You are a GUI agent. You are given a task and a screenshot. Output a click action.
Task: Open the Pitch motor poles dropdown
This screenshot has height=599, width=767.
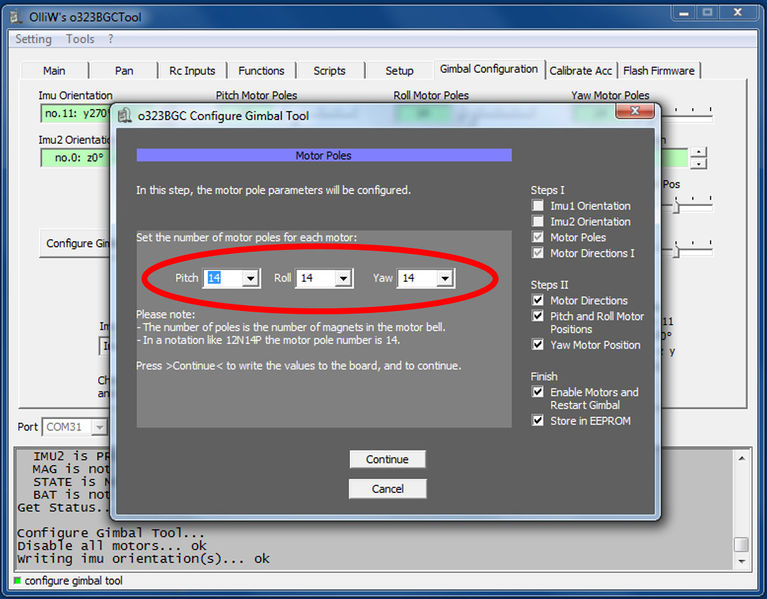tap(251, 278)
